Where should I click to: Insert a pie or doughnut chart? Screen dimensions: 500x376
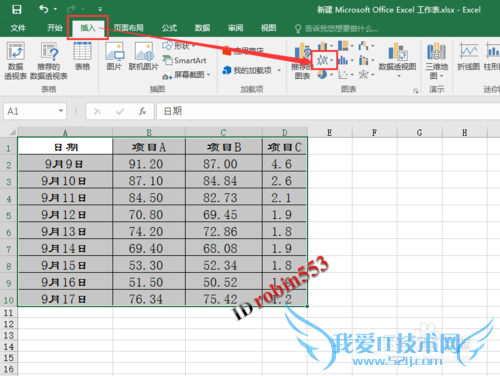click(325, 75)
